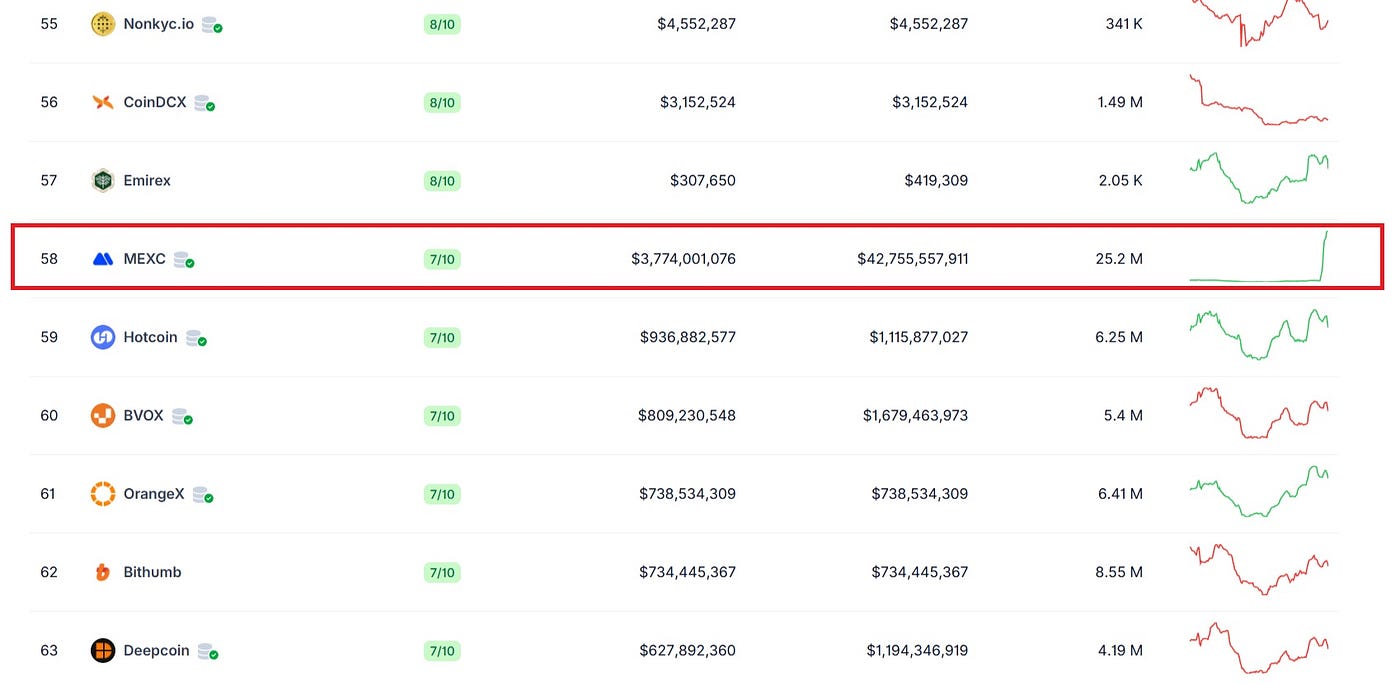Click Deepcoin's red trend chart
This screenshot has width=1400, height=684.
1258,649
